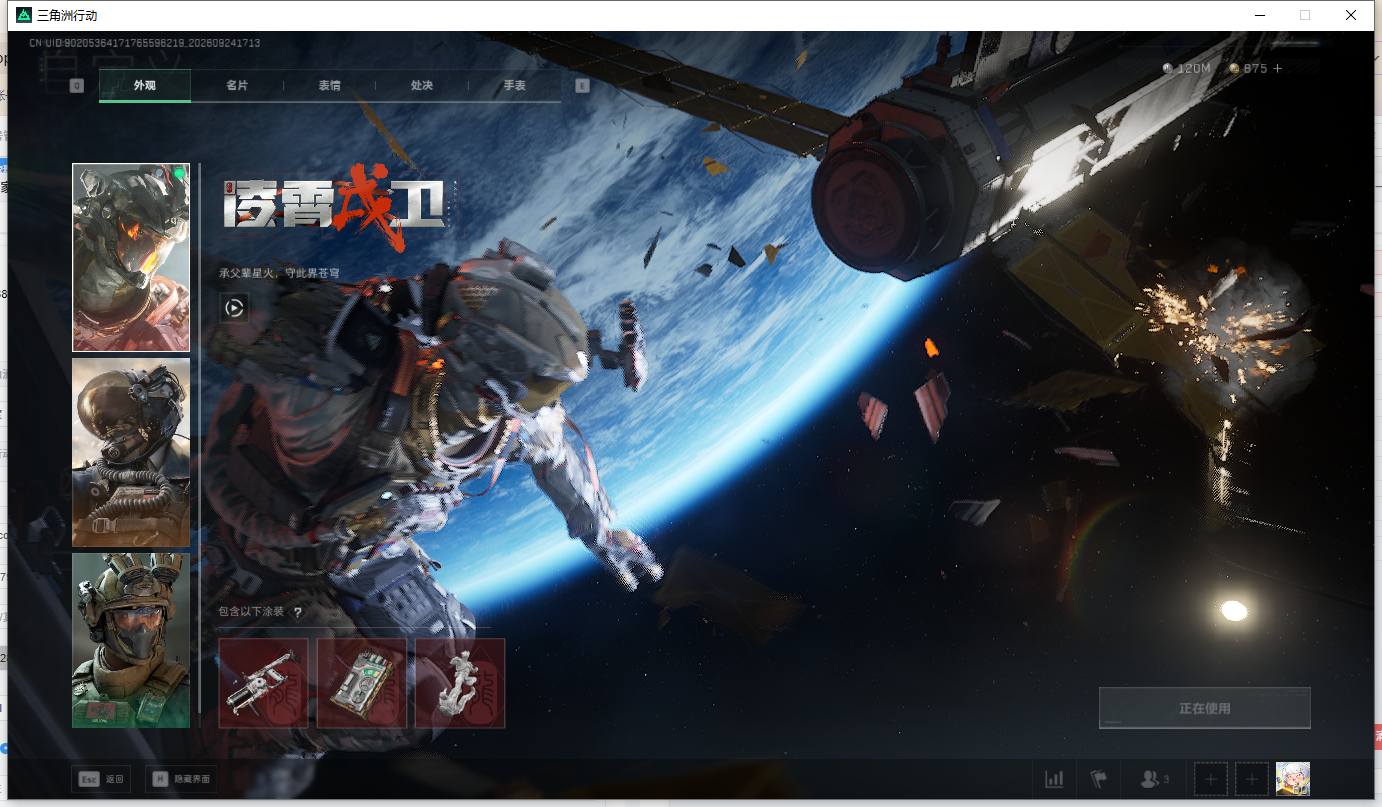Select the orange-visor armored helmet skin thumbnail
This screenshot has height=807, width=1382.
131,258
